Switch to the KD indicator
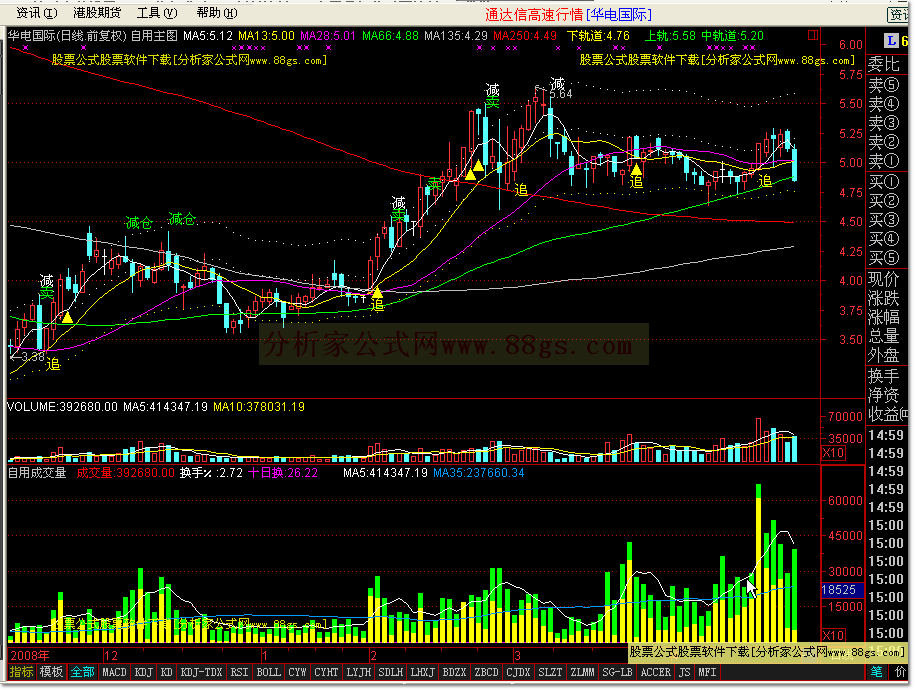Viewport: 915px width, 690px height. coord(166,672)
